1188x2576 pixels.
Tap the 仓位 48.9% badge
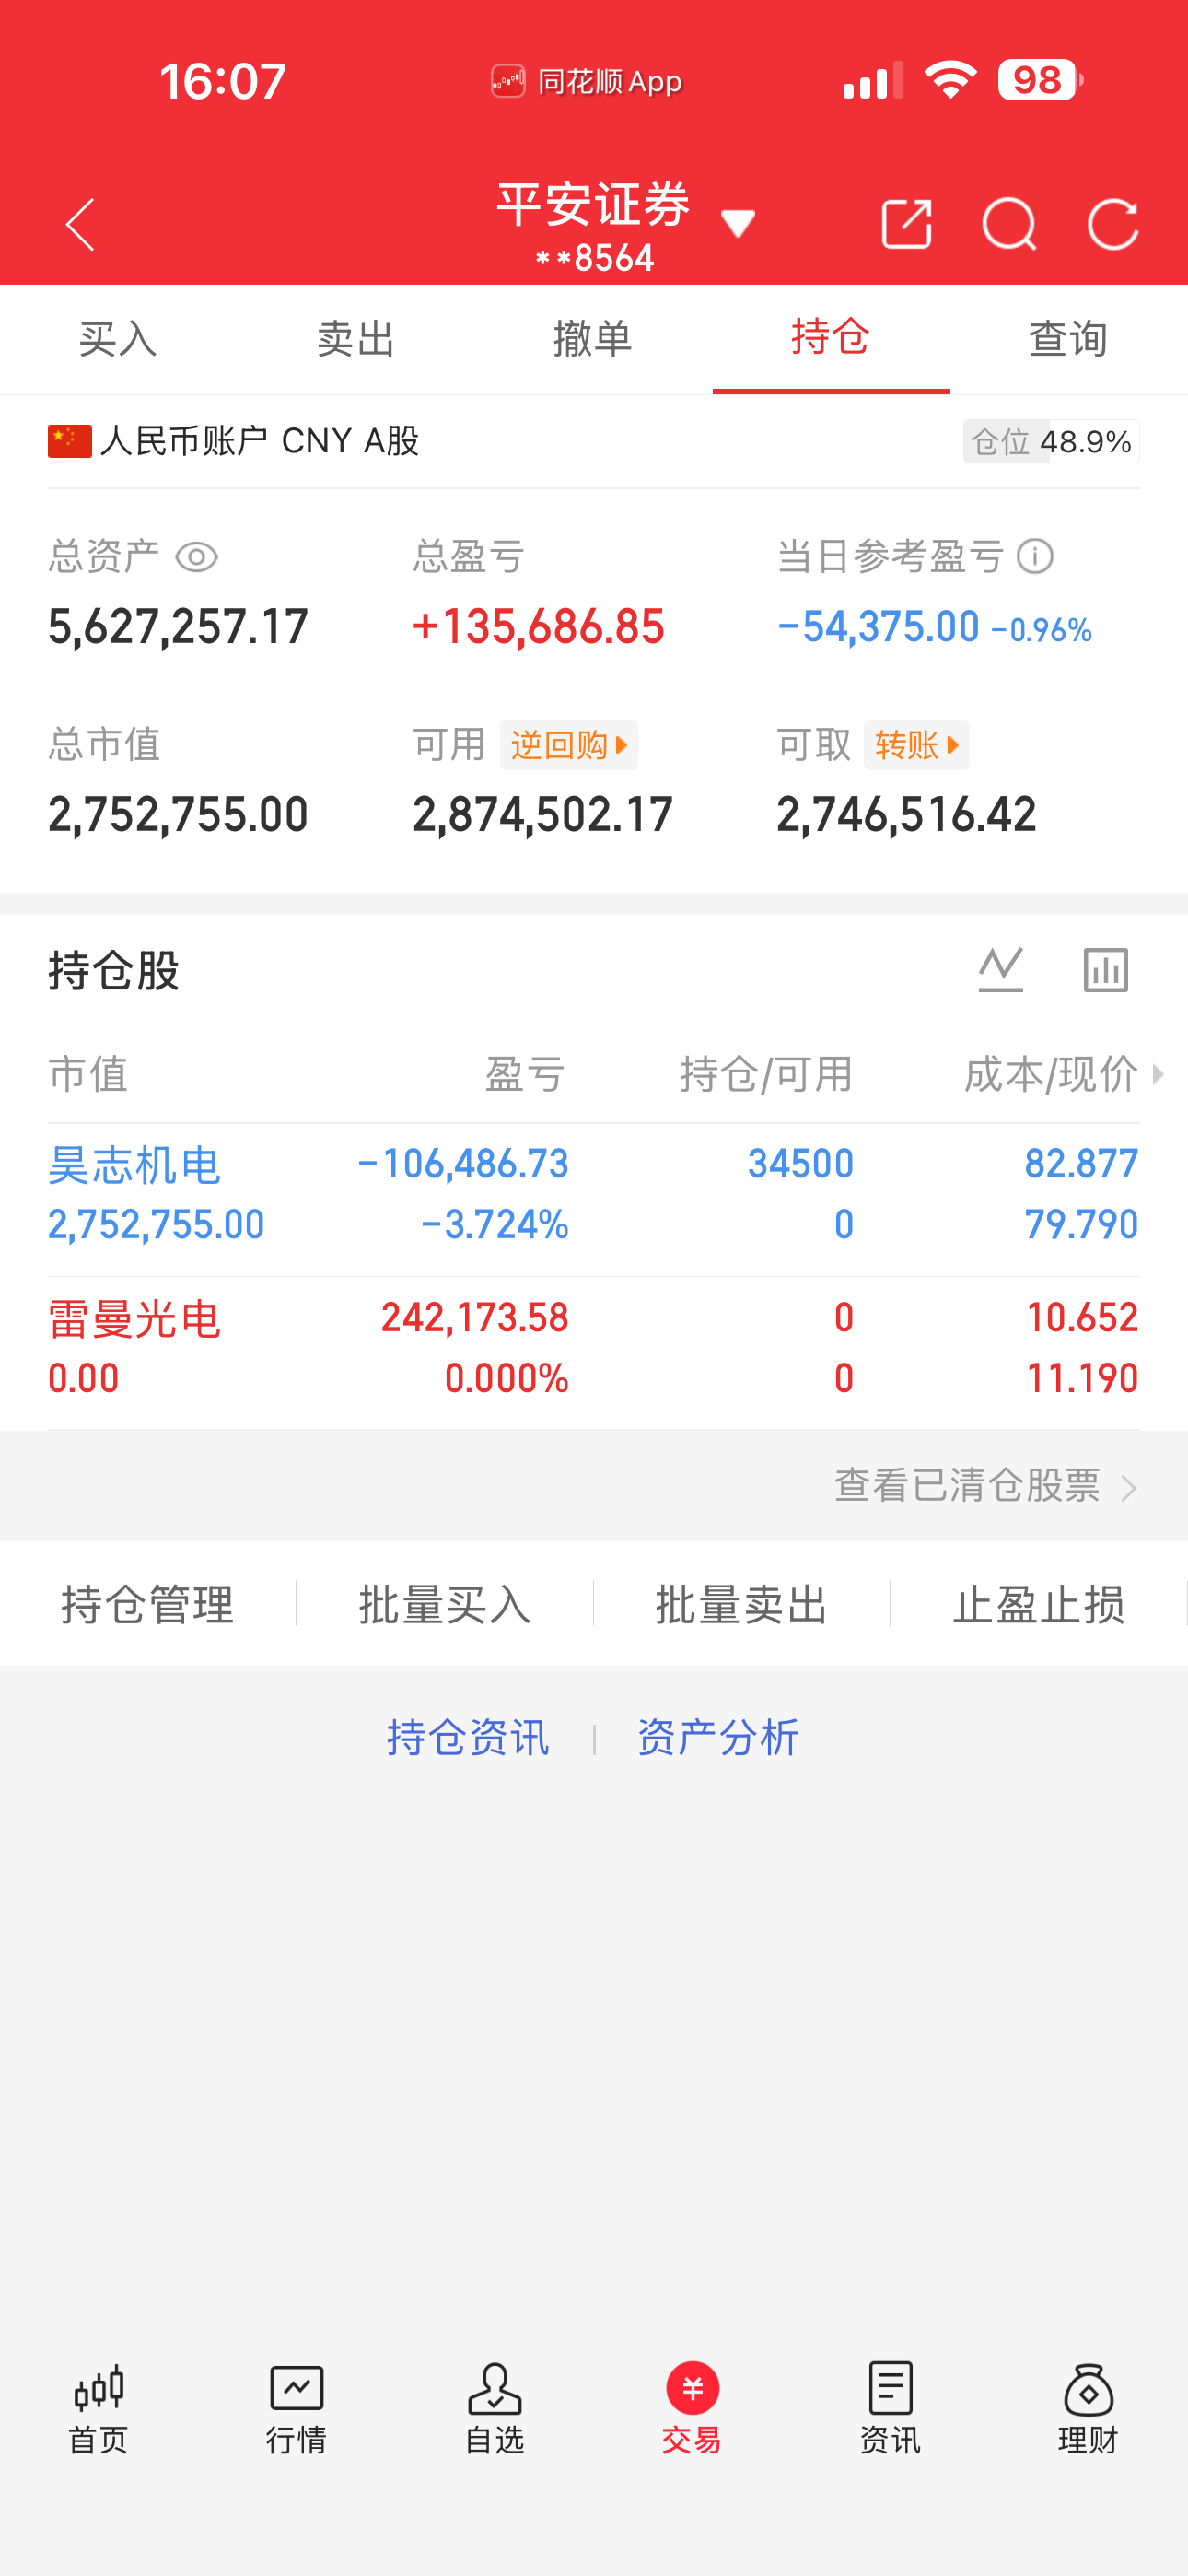pos(1051,442)
